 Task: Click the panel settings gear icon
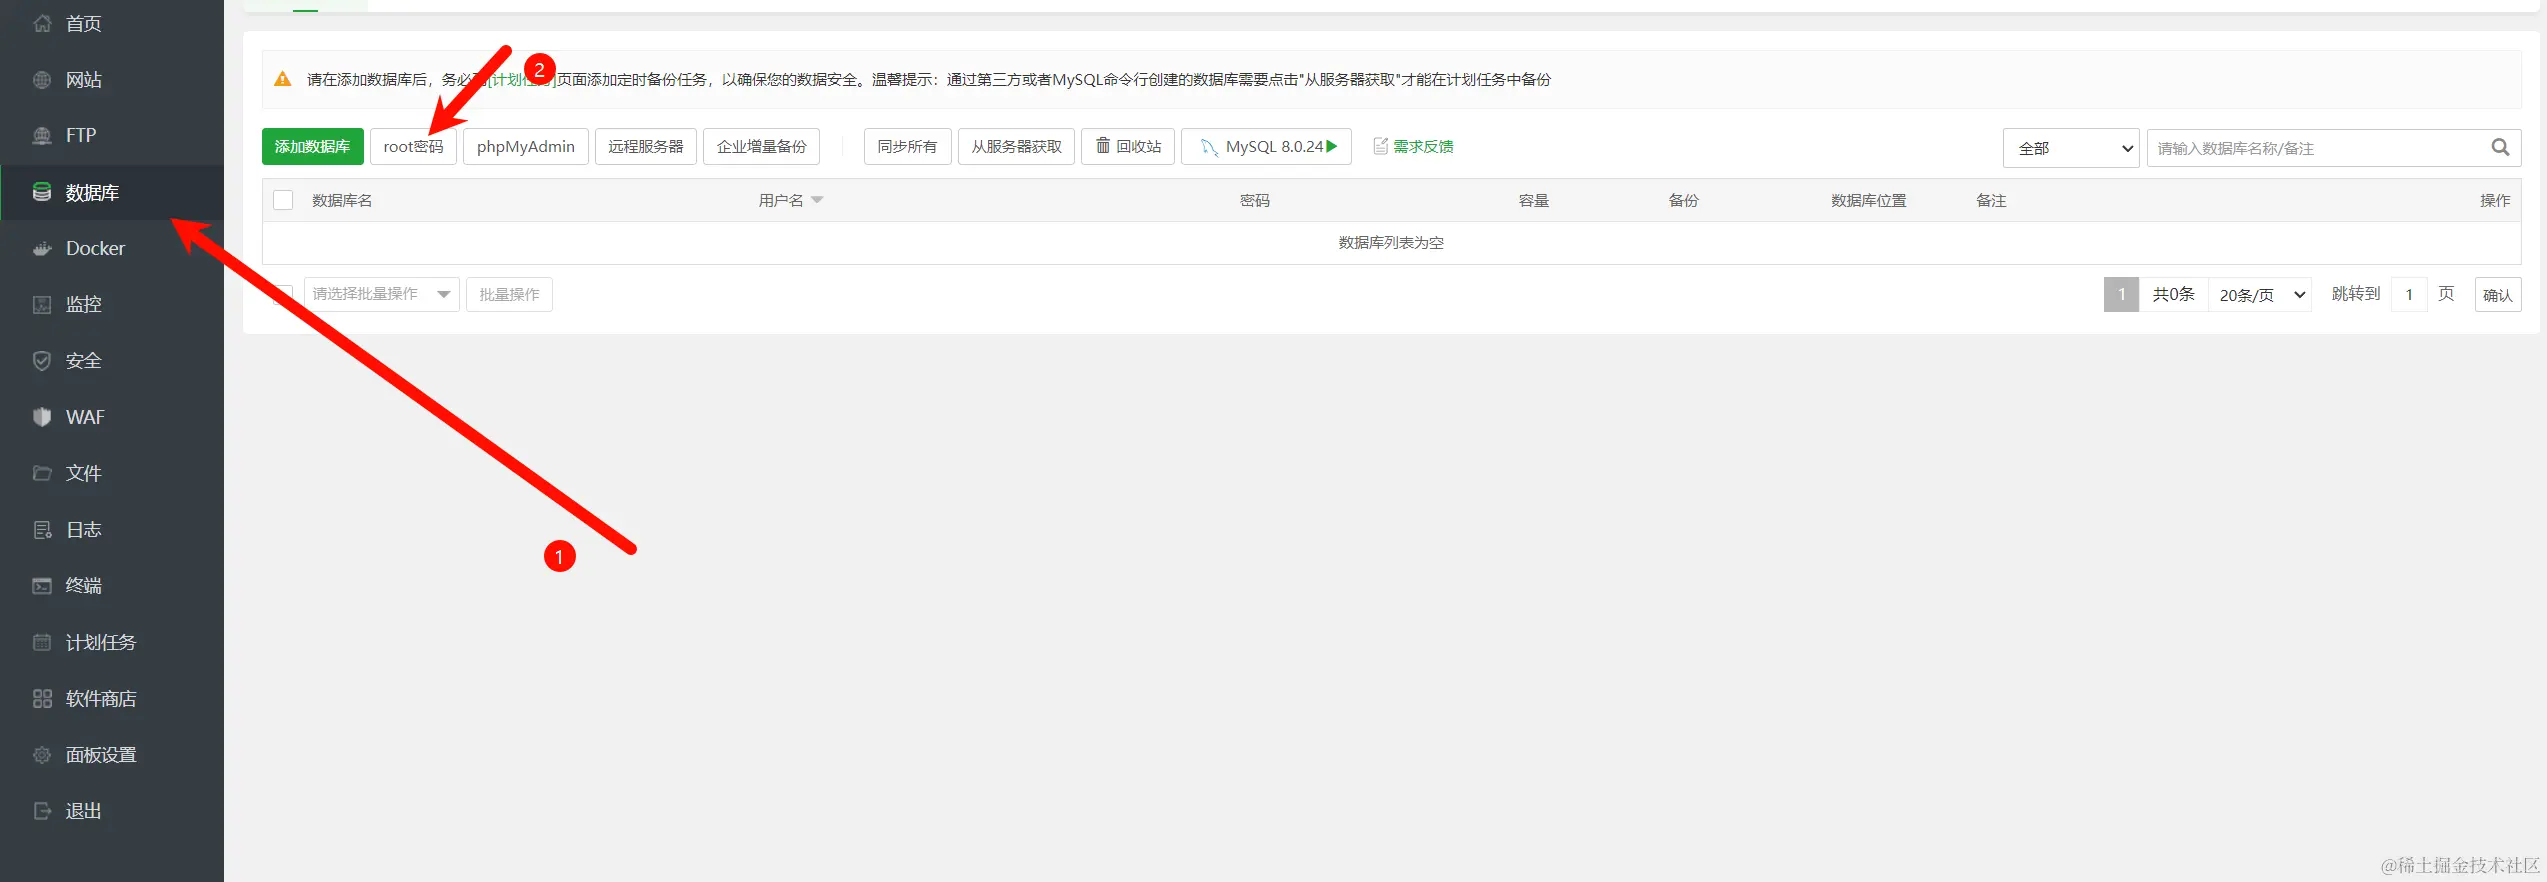pyautogui.click(x=42, y=755)
